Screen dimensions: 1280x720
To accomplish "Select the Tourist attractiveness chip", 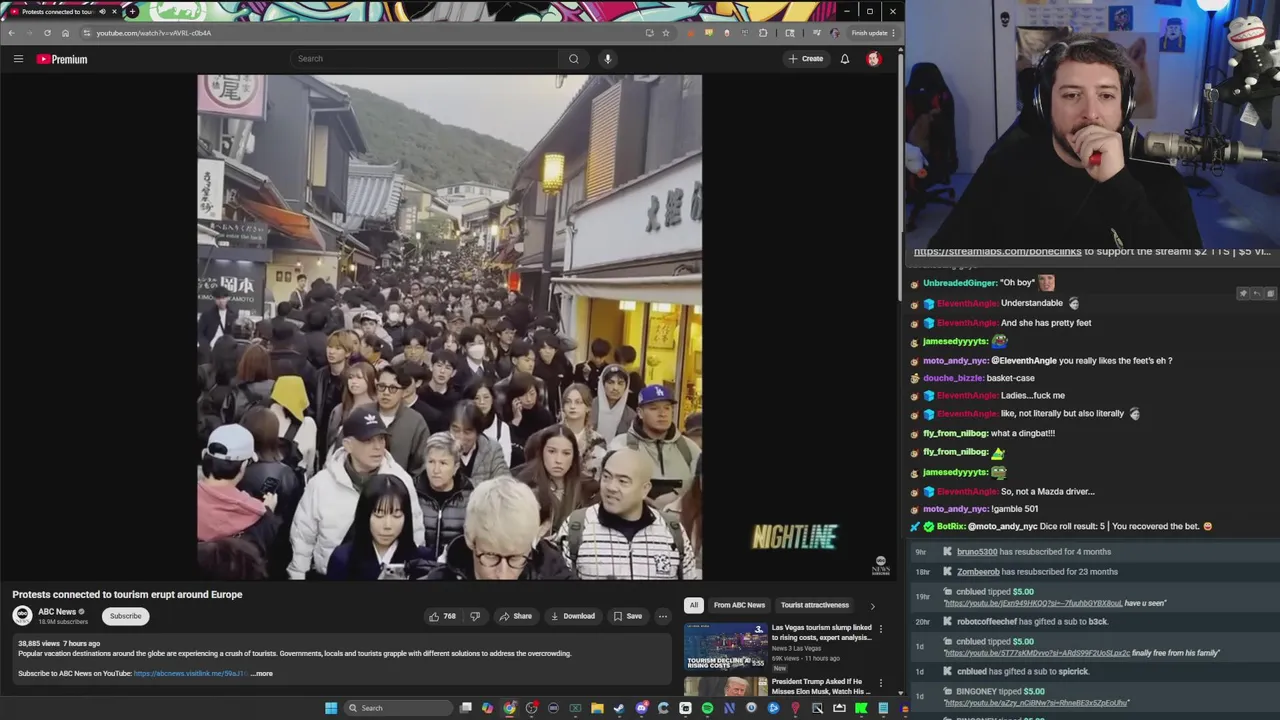I will point(815,605).
